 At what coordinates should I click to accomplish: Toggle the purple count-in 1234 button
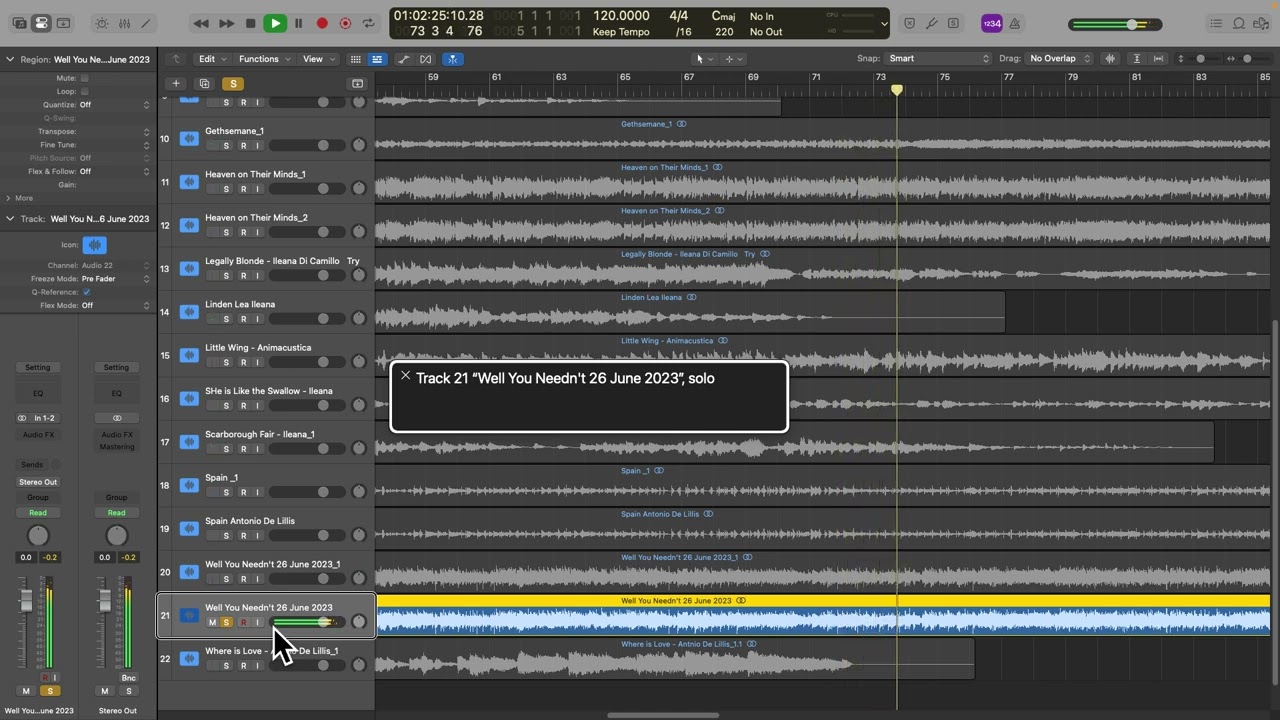pyautogui.click(x=991, y=23)
